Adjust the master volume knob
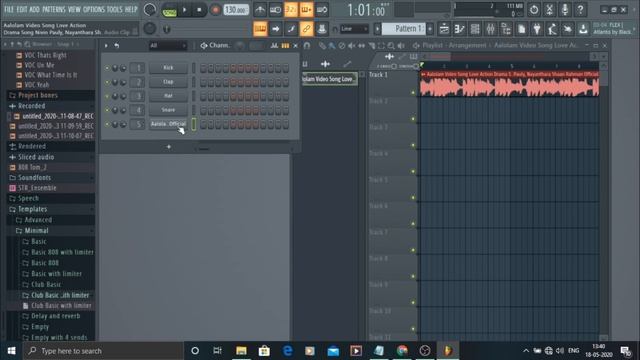This screenshot has width=640, height=360. (x=149, y=10)
